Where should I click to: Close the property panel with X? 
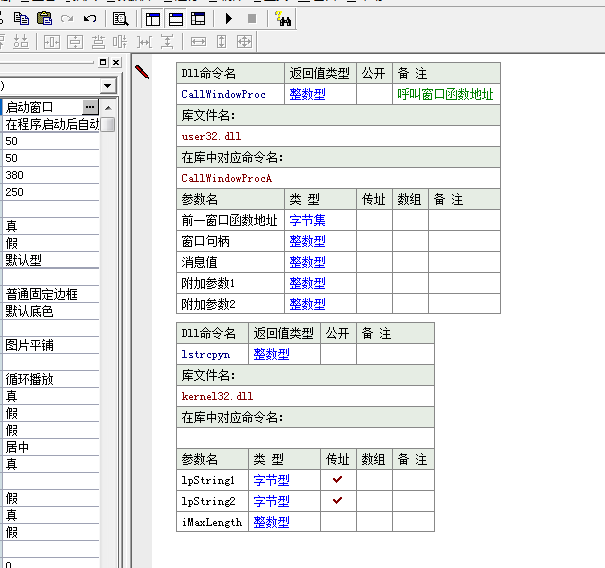[x=116, y=62]
